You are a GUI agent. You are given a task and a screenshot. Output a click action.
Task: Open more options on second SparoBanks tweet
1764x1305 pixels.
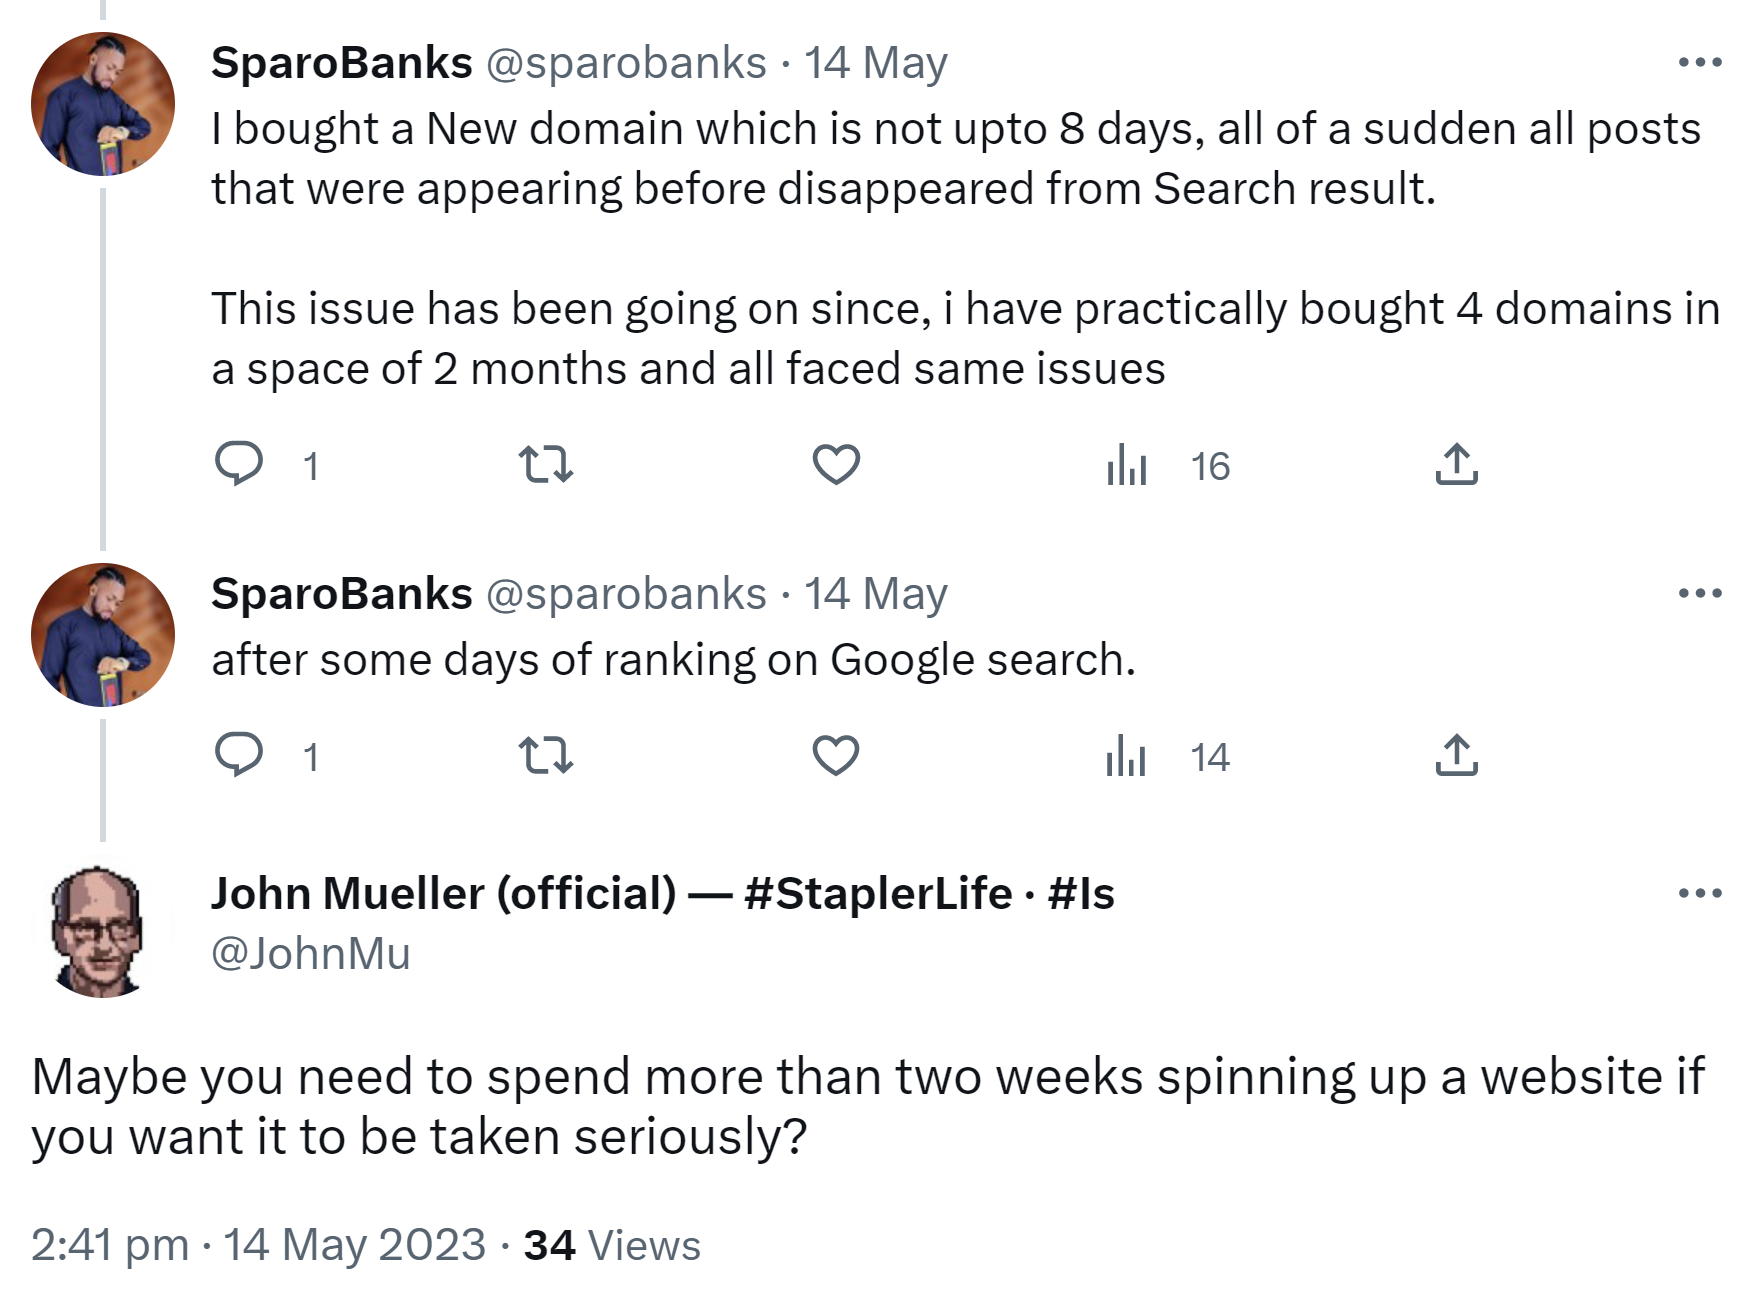tap(1700, 593)
